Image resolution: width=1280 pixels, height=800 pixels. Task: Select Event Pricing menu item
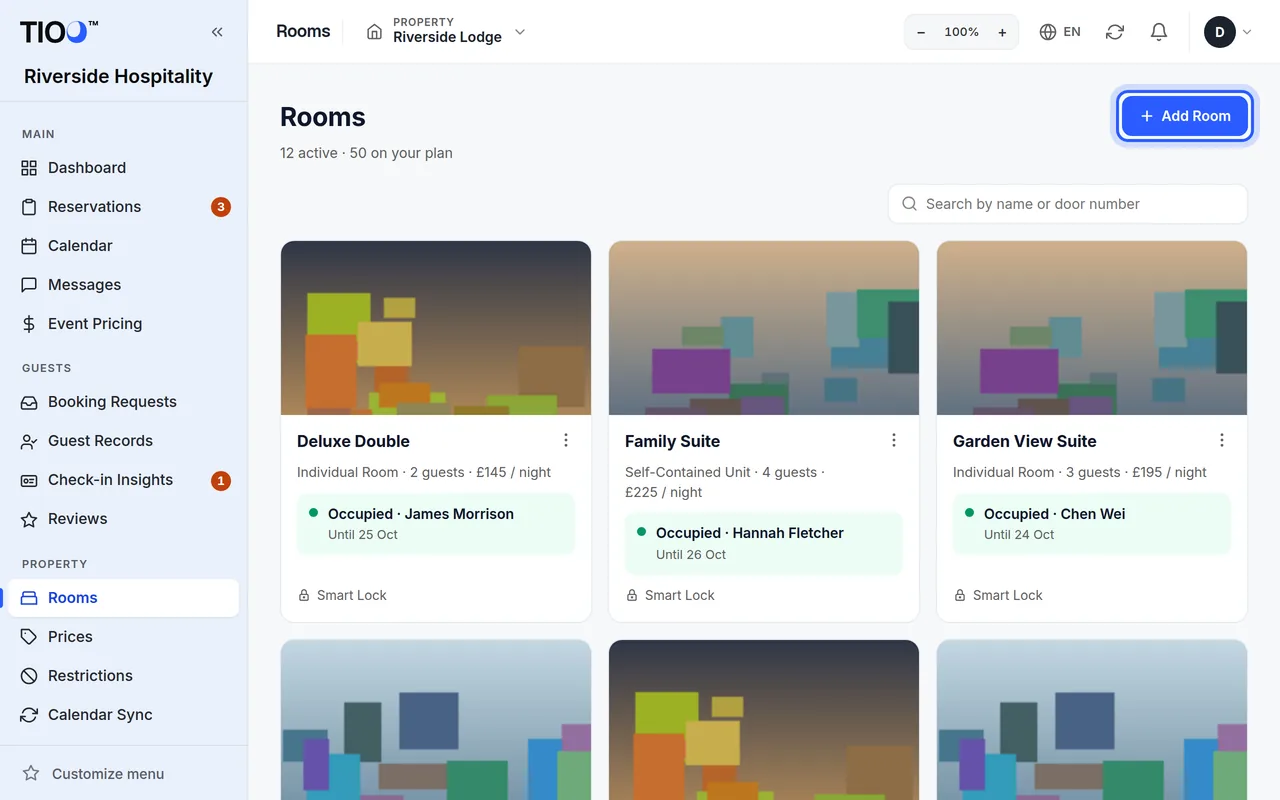(x=123, y=324)
